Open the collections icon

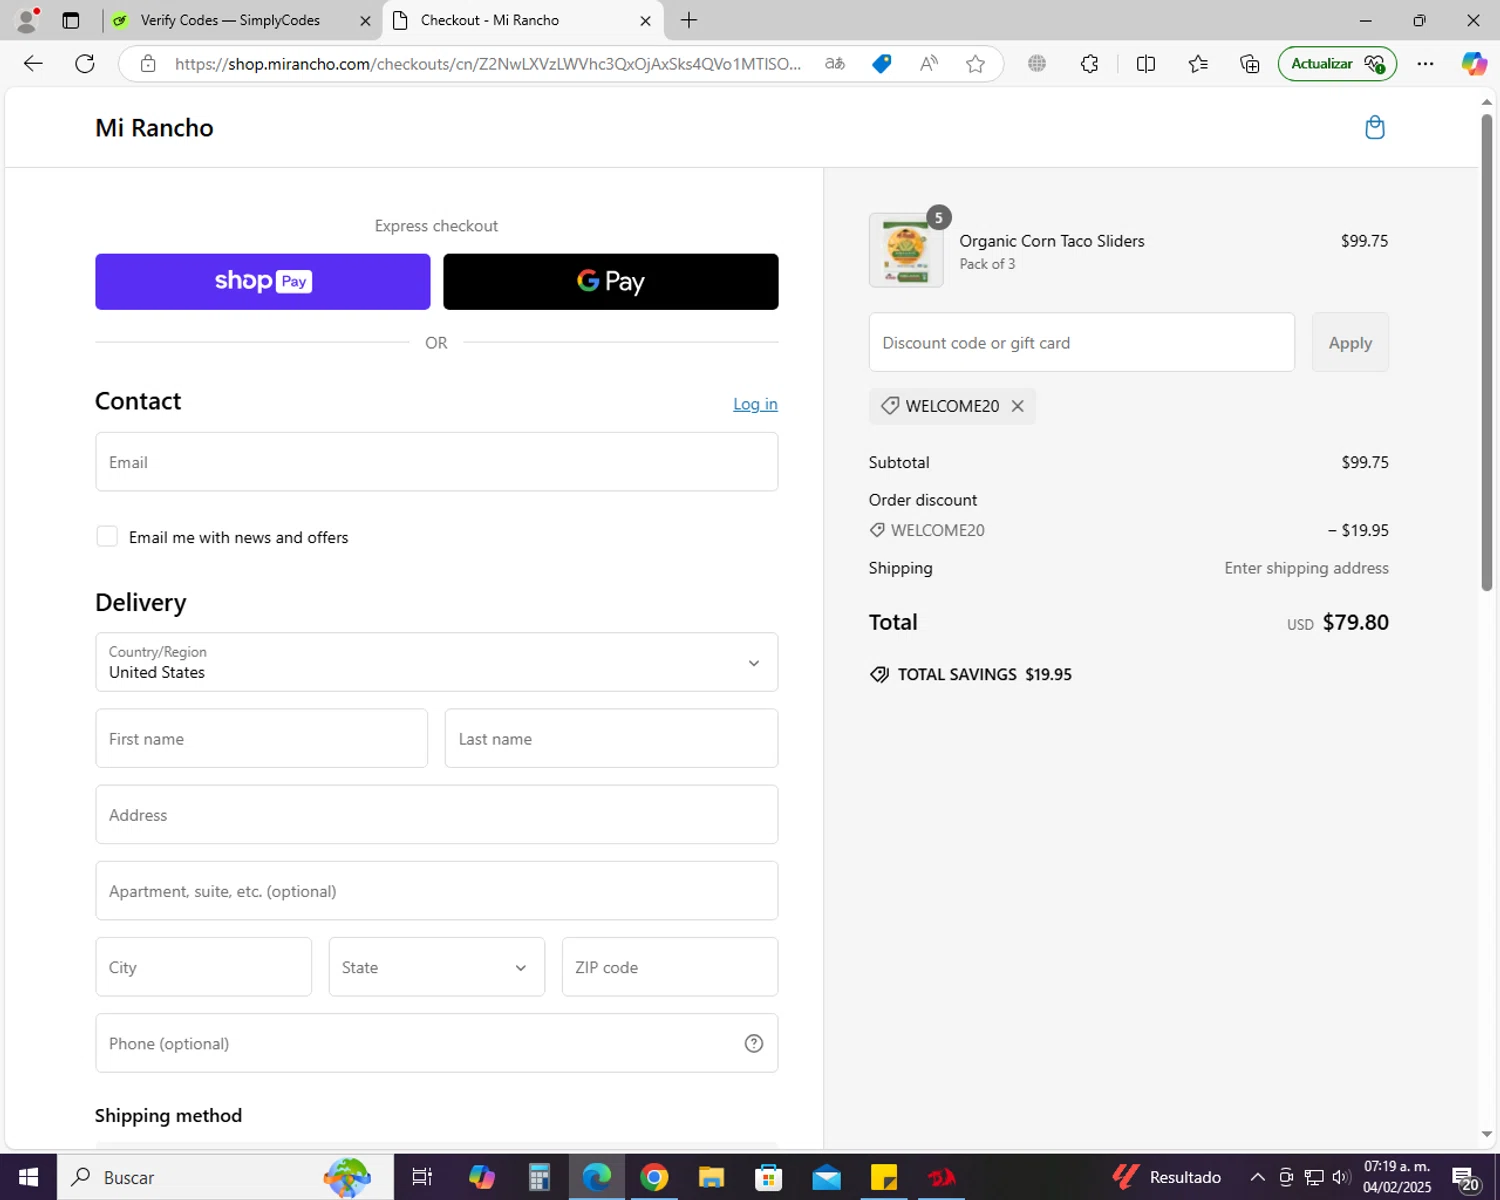1250,64
